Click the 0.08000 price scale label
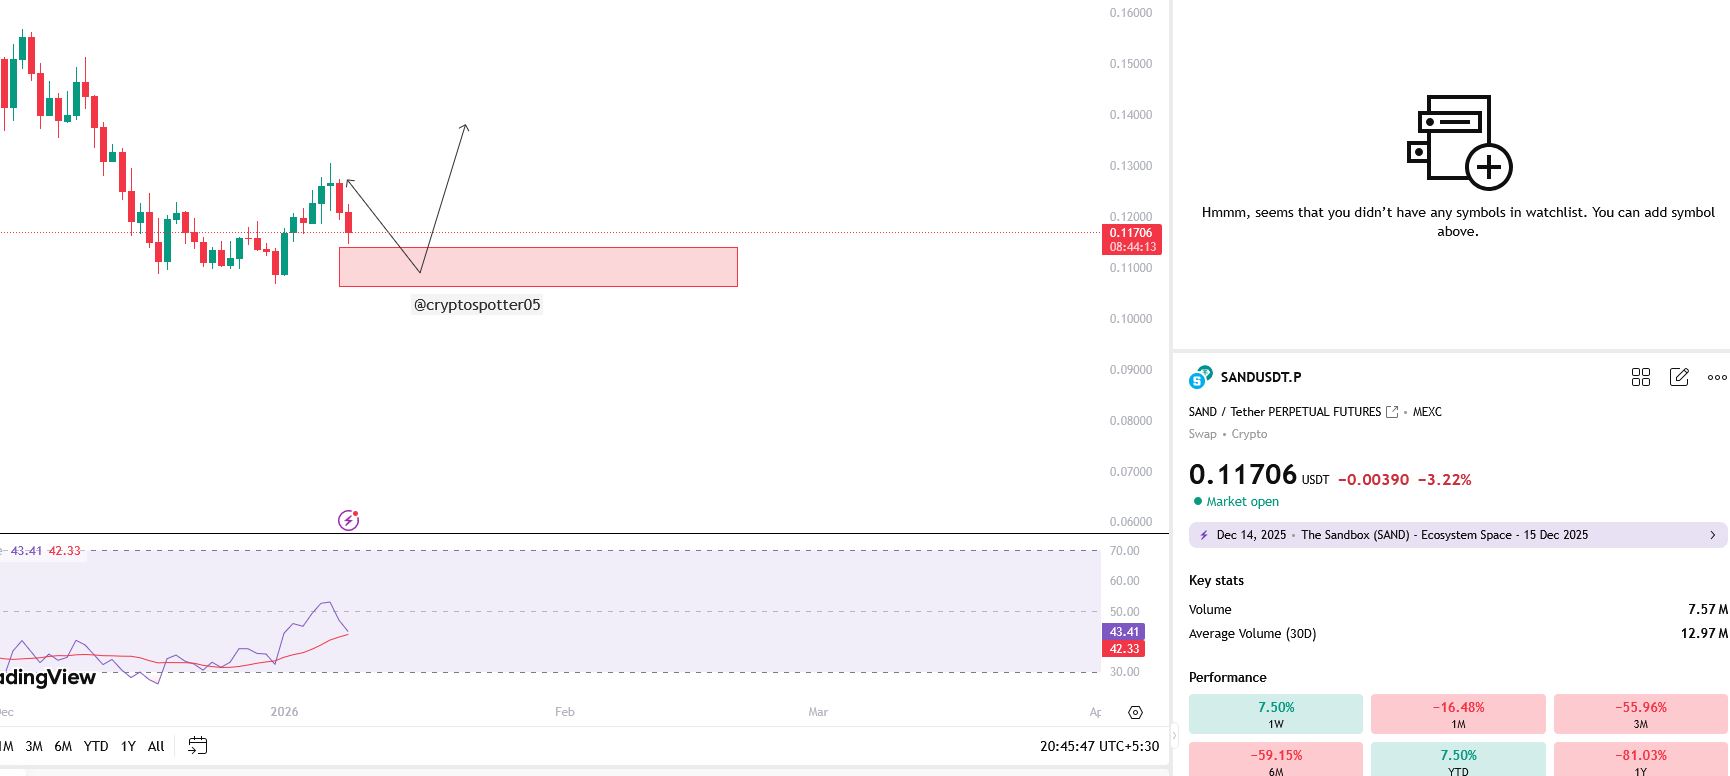Screen dimensions: 1730x776 pyautogui.click(x=1131, y=421)
